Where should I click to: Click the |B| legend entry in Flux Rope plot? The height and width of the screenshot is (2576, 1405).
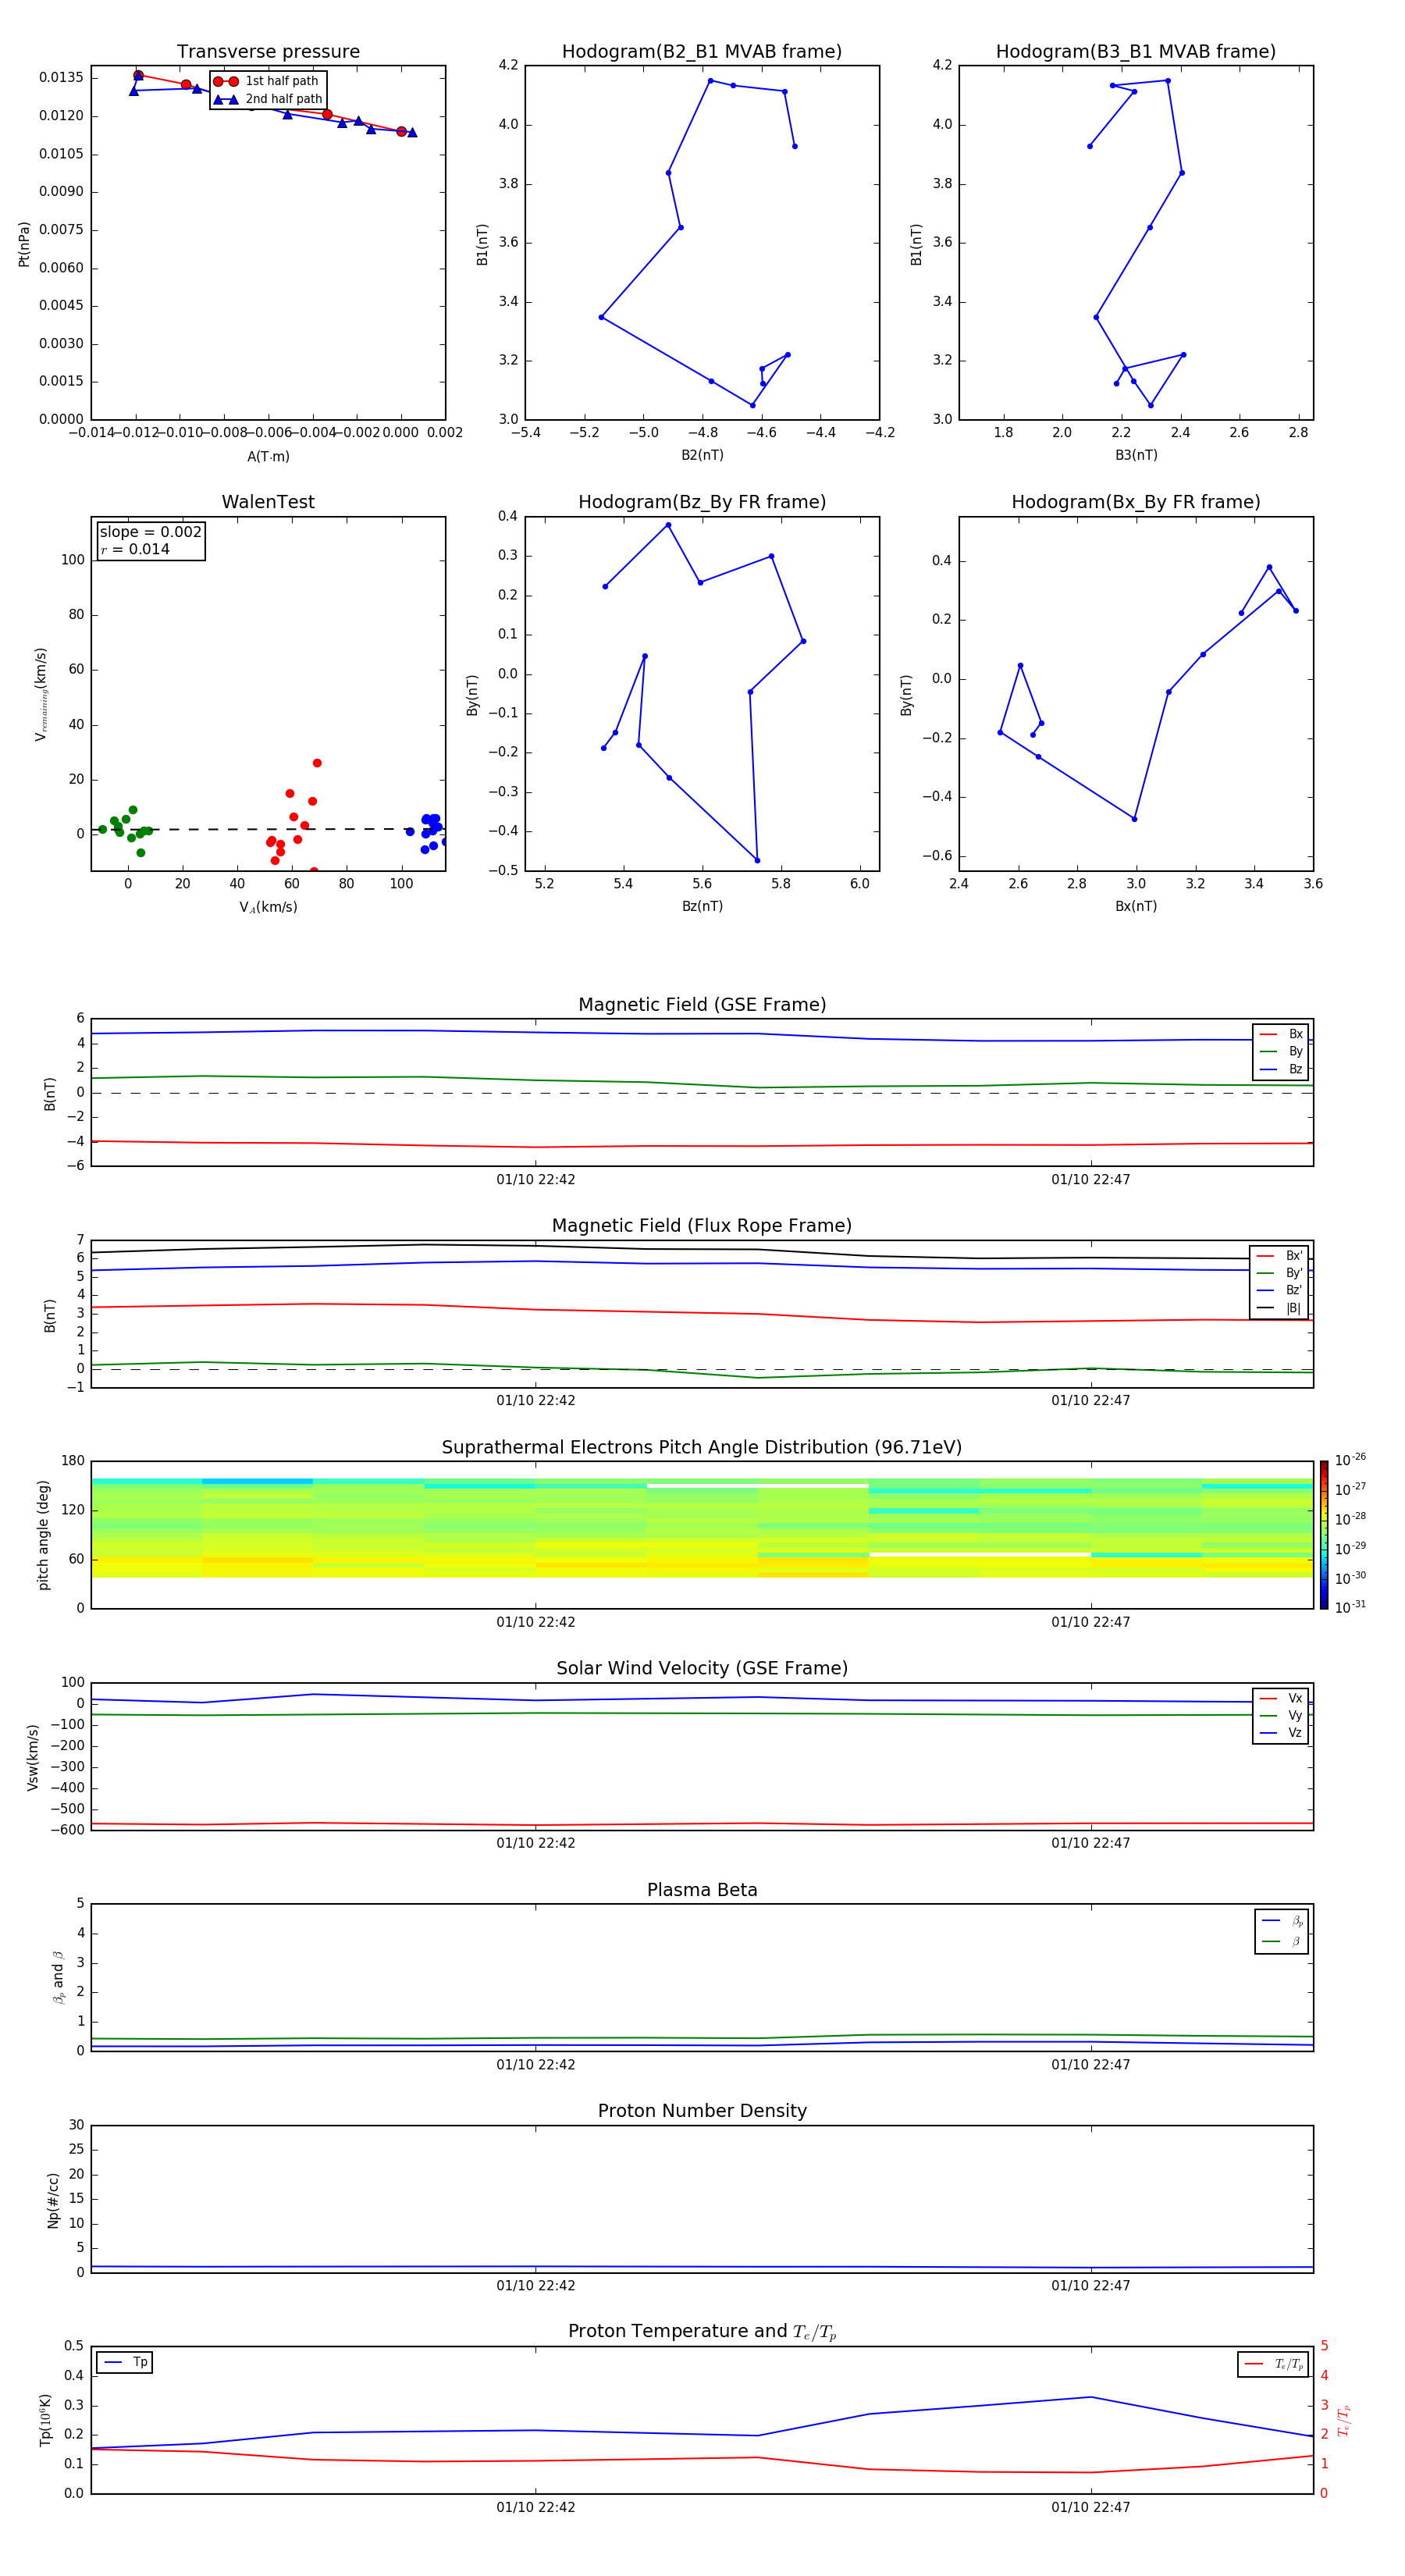[1280, 1308]
